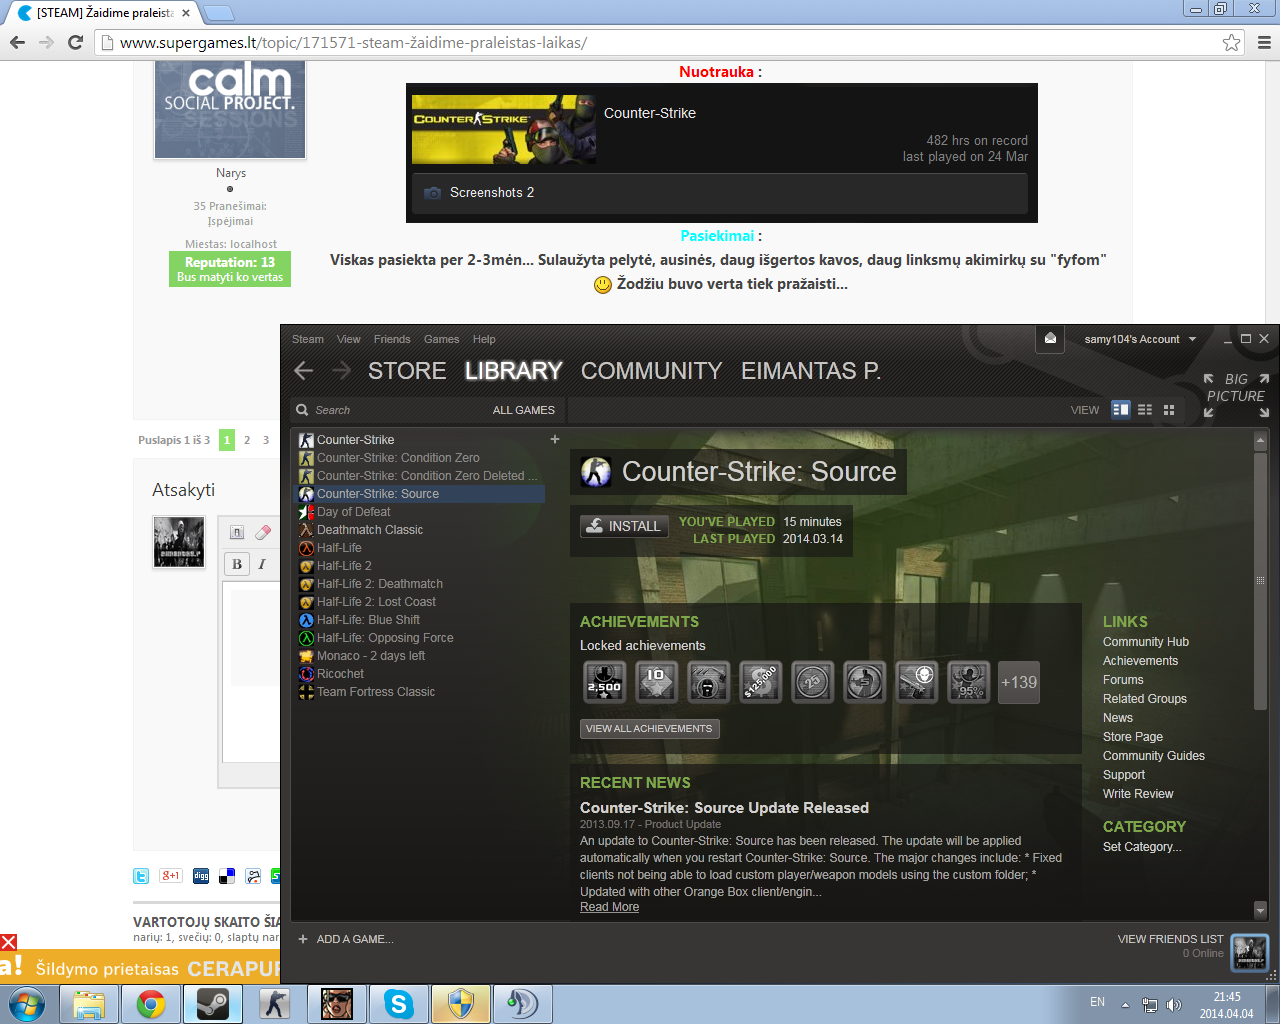This screenshot has height=1024, width=1280.
Task: Toggle italic formatting in reply editor
Action: [x=262, y=564]
